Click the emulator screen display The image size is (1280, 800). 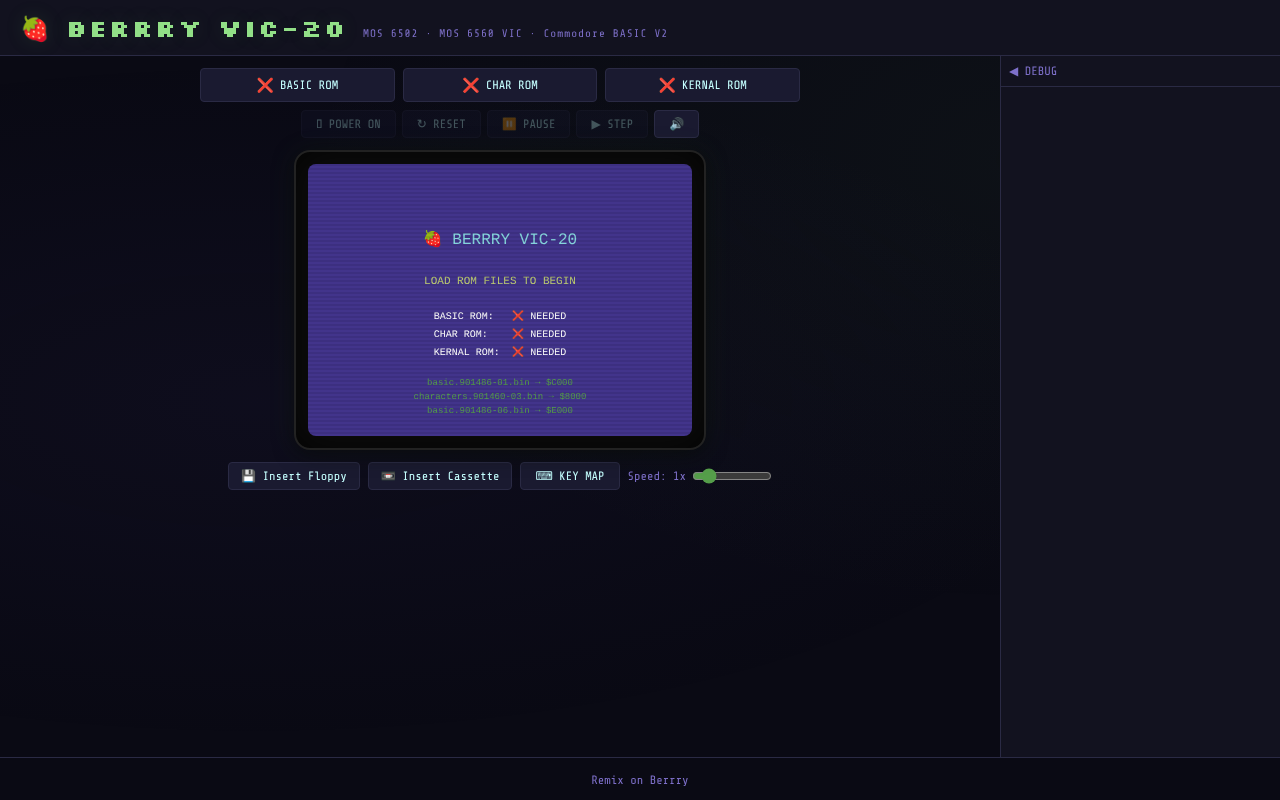click(x=499, y=300)
